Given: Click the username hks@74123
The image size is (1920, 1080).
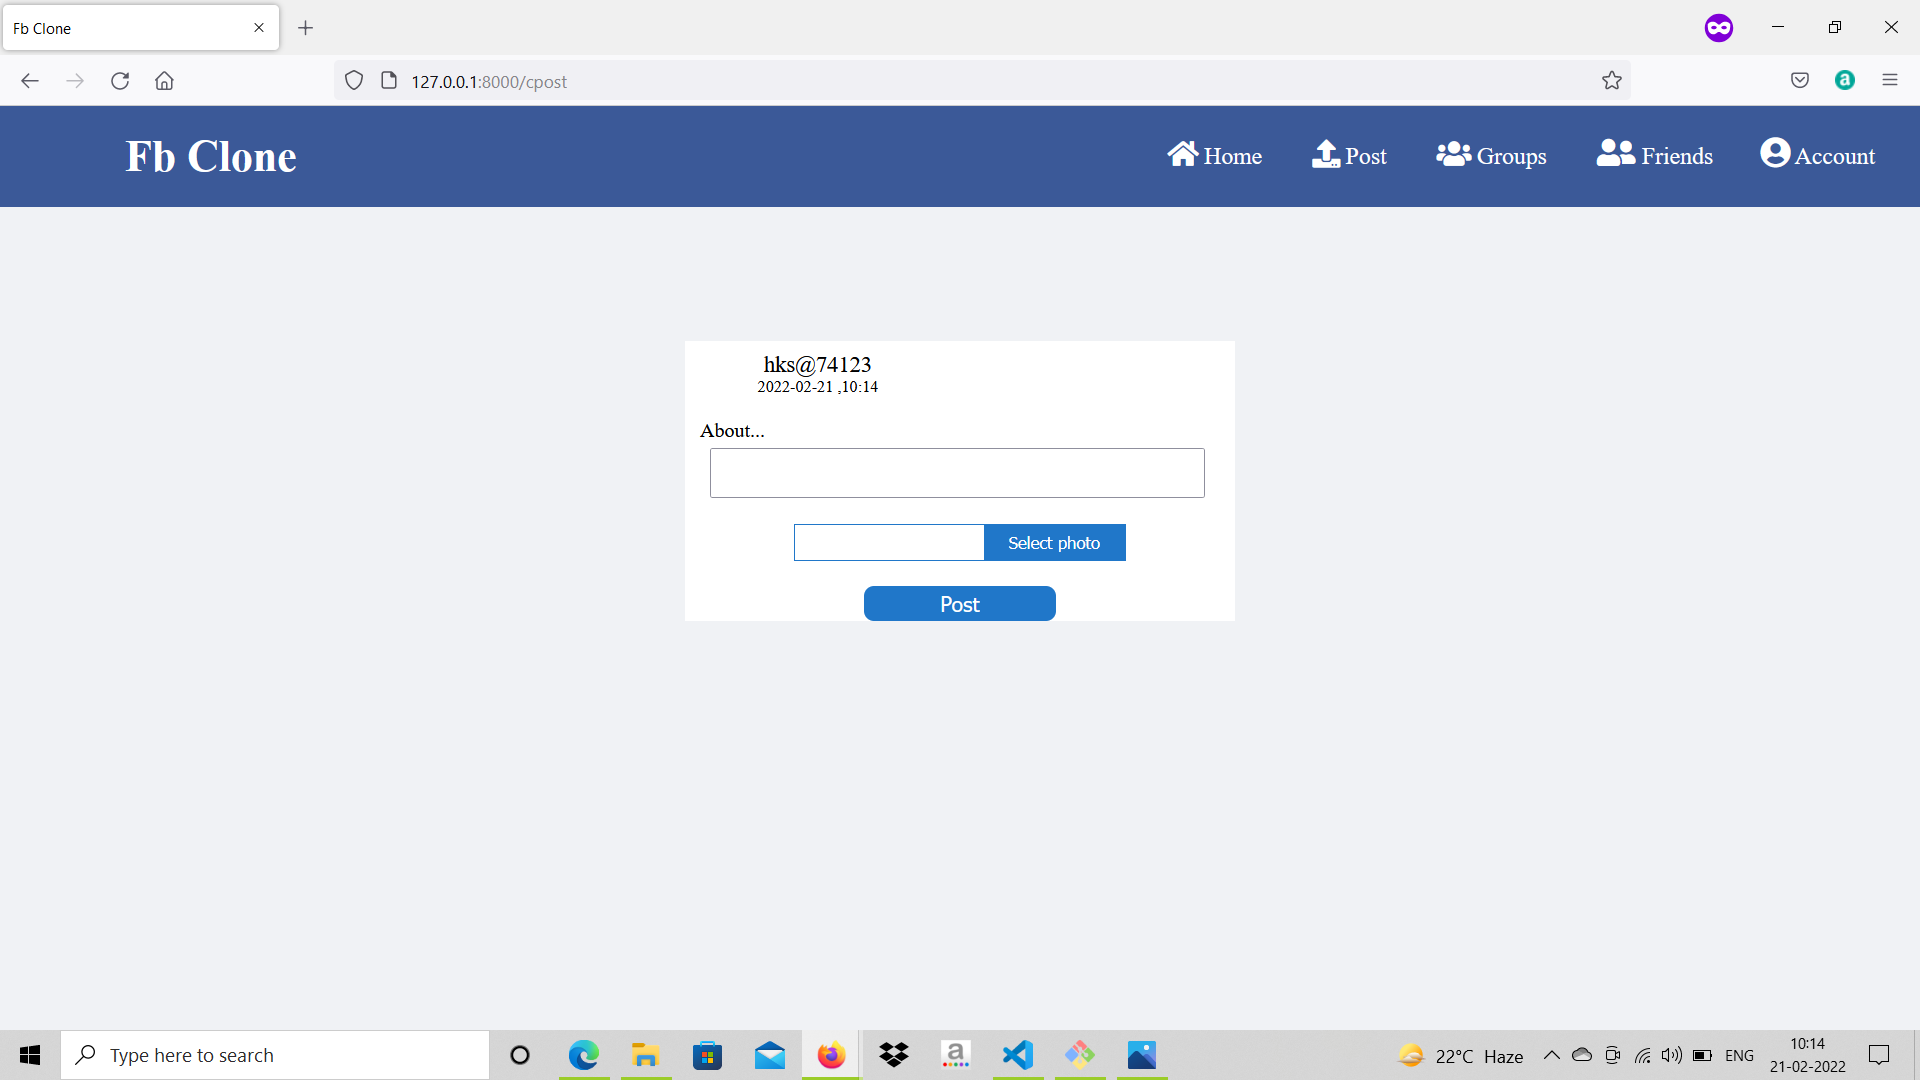Looking at the screenshot, I should pos(817,364).
